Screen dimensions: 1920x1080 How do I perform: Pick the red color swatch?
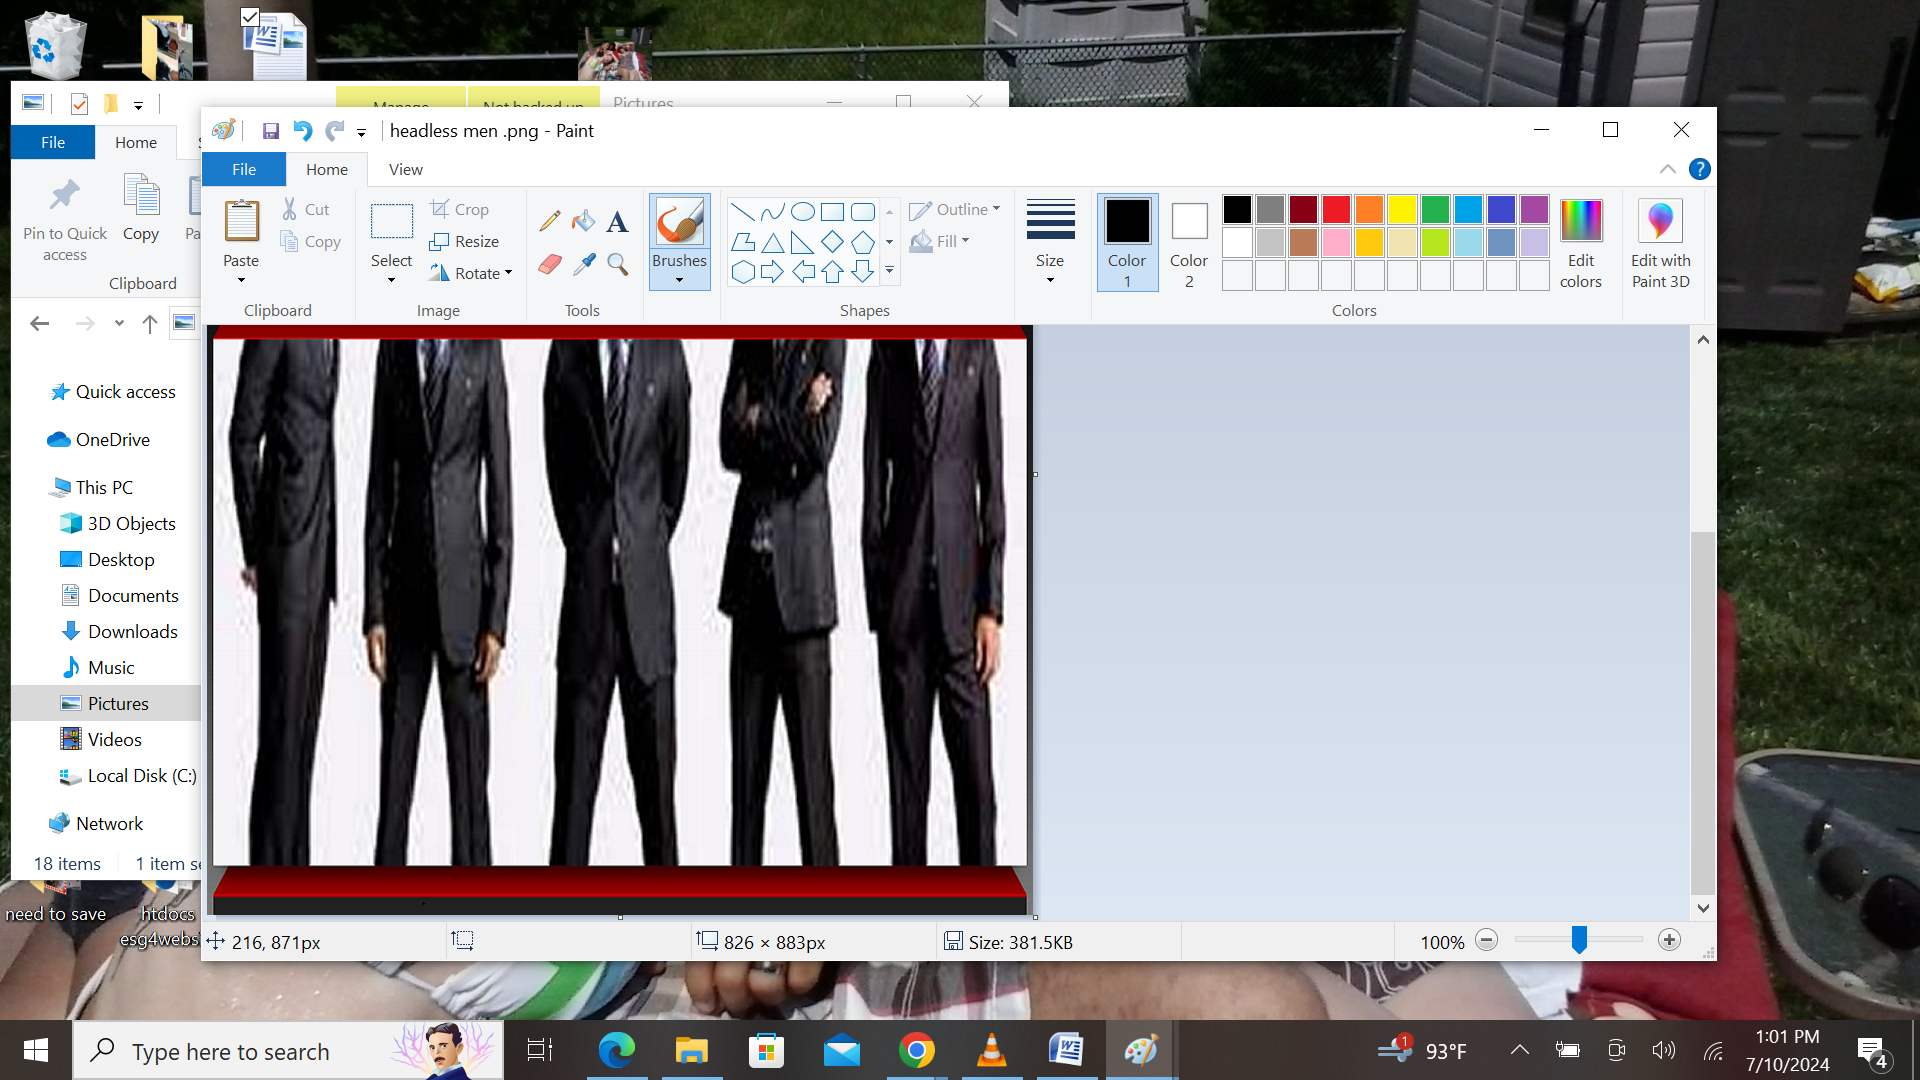click(x=1336, y=209)
